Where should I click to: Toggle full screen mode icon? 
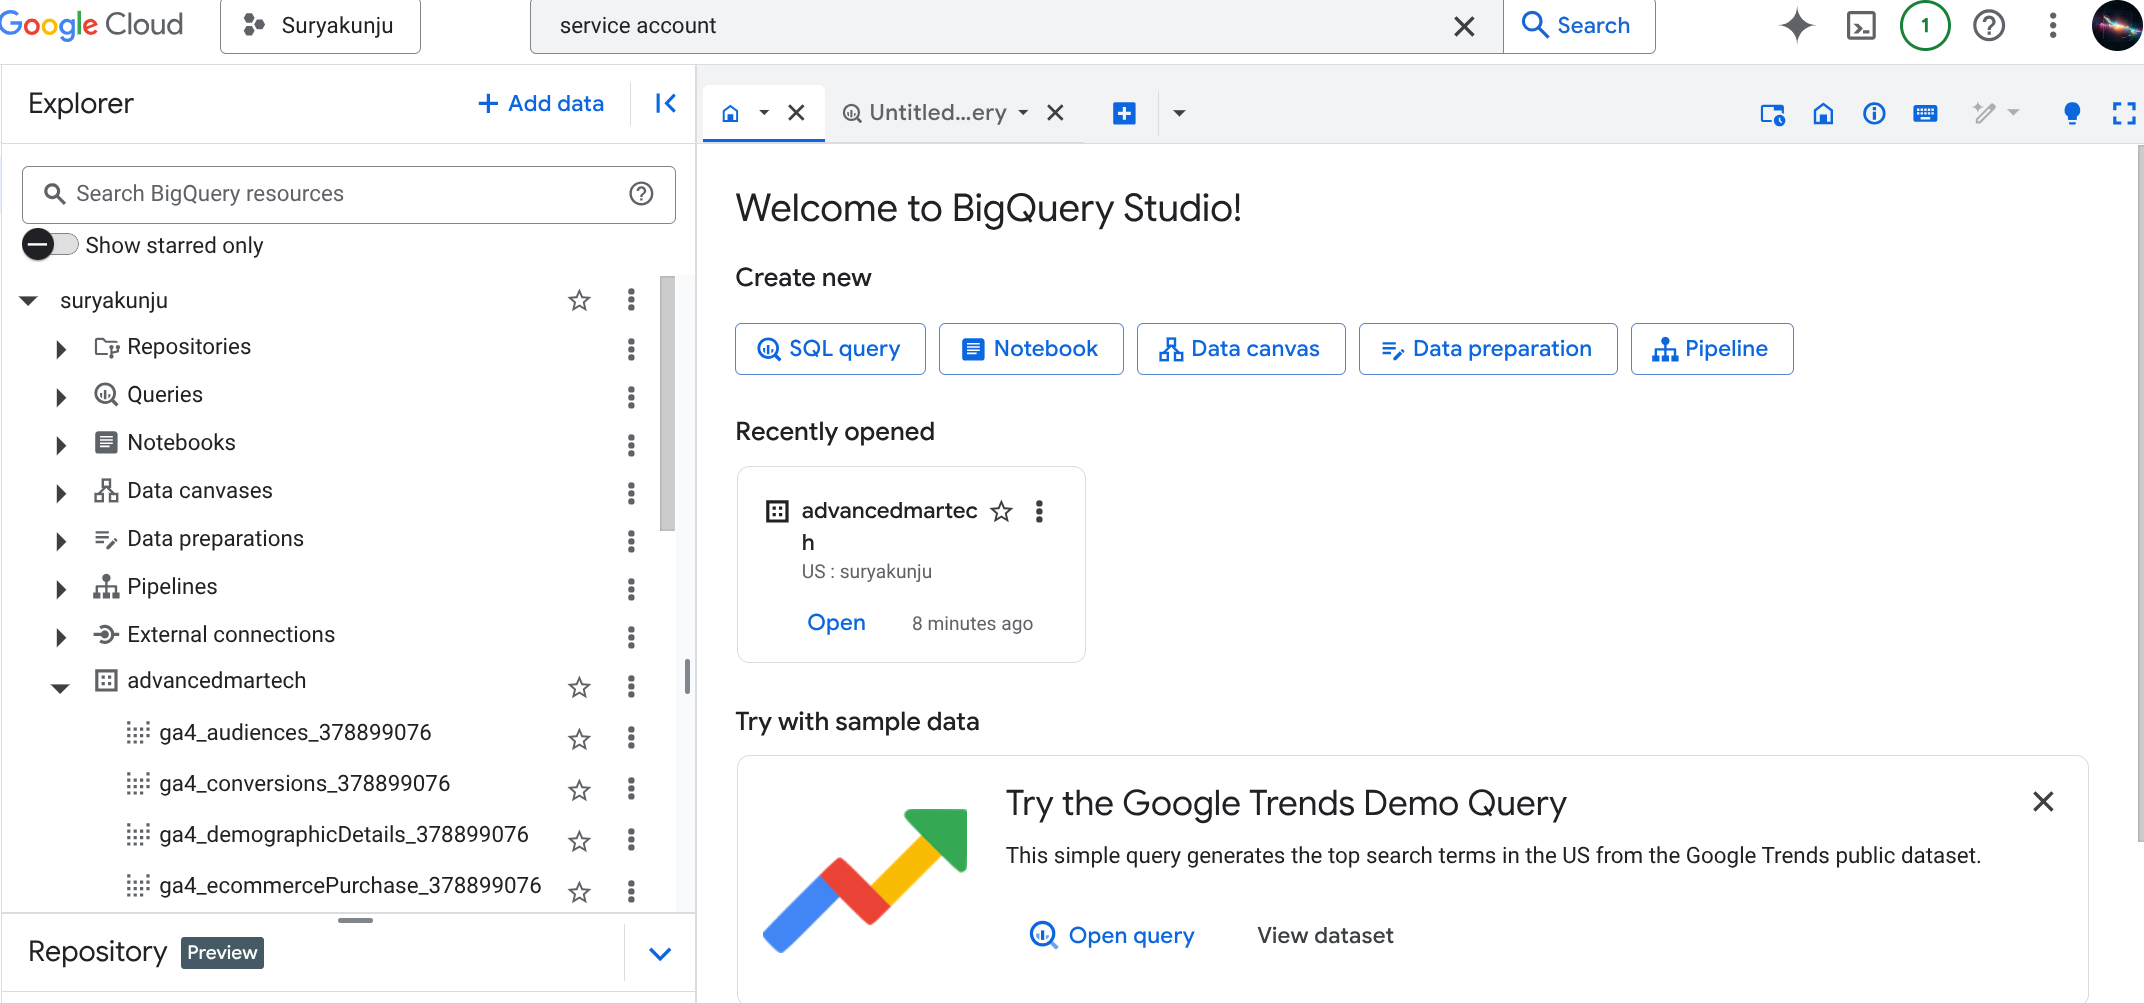tap(2124, 113)
